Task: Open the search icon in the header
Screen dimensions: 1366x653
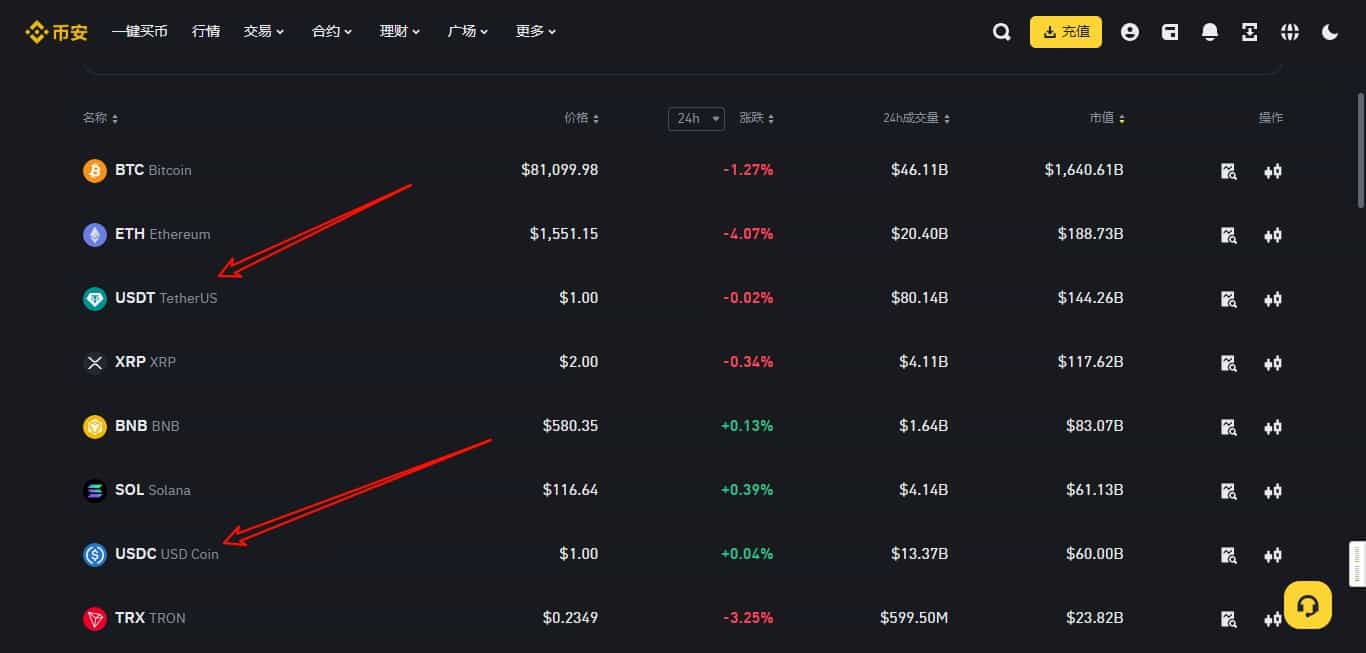Action: [1001, 31]
